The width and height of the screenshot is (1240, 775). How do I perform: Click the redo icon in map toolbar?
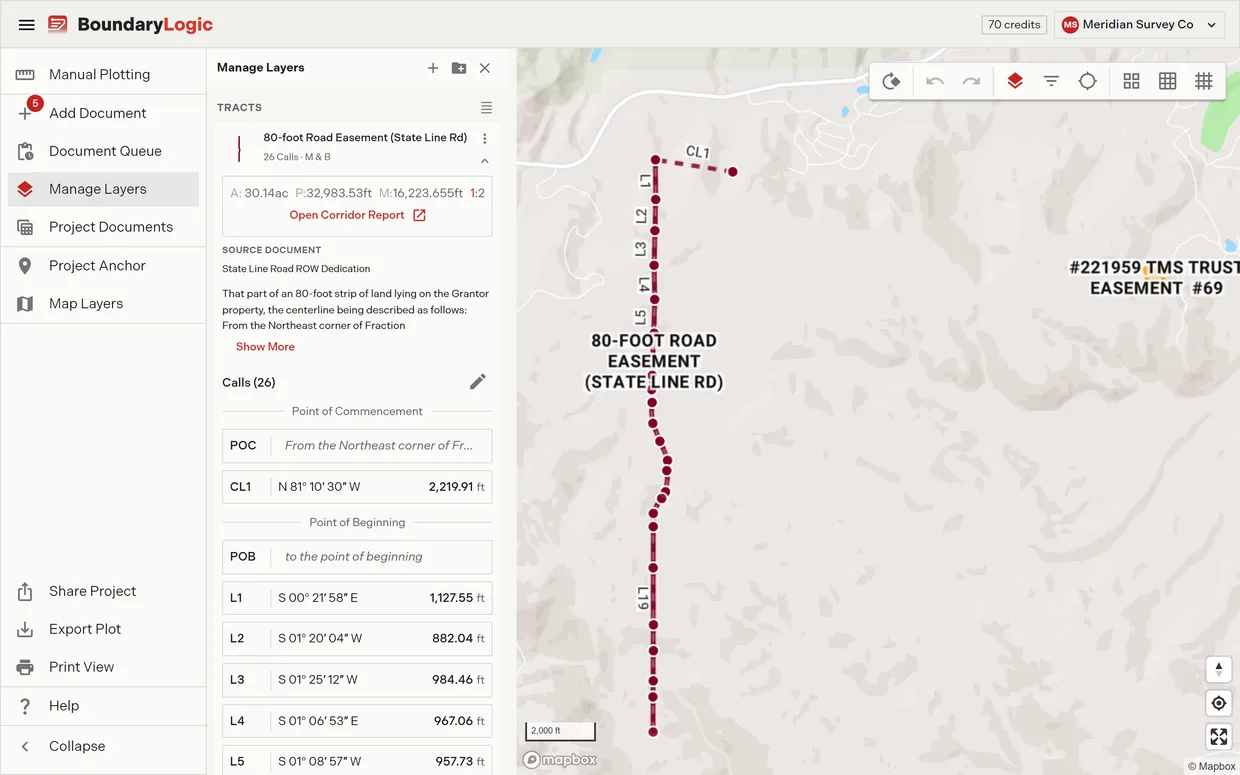click(971, 81)
